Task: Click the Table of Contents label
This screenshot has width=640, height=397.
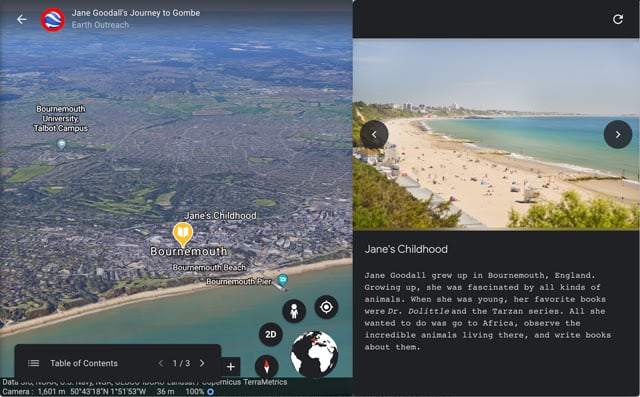Action: 84,363
